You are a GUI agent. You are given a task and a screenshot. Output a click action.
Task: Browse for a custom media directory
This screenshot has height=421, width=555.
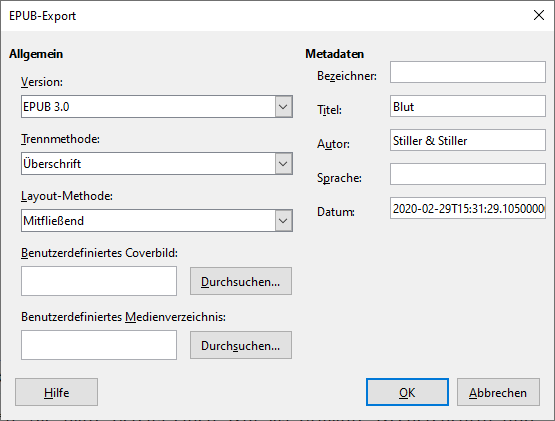[241, 345]
